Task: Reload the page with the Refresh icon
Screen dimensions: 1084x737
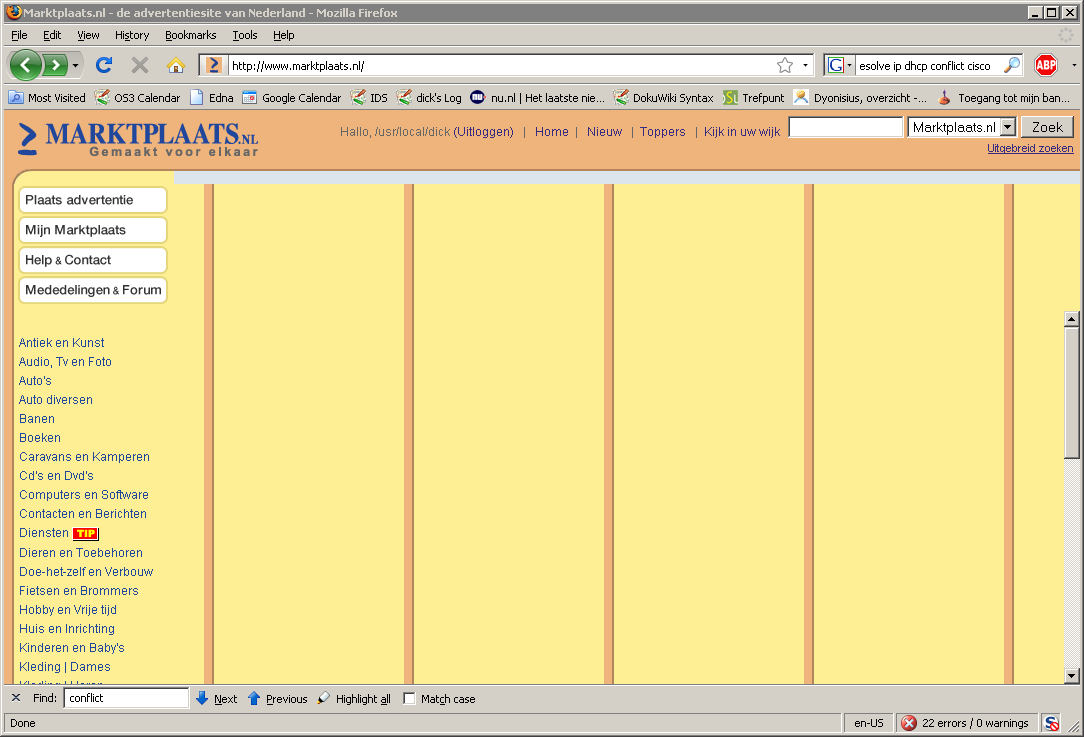Action: point(104,65)
